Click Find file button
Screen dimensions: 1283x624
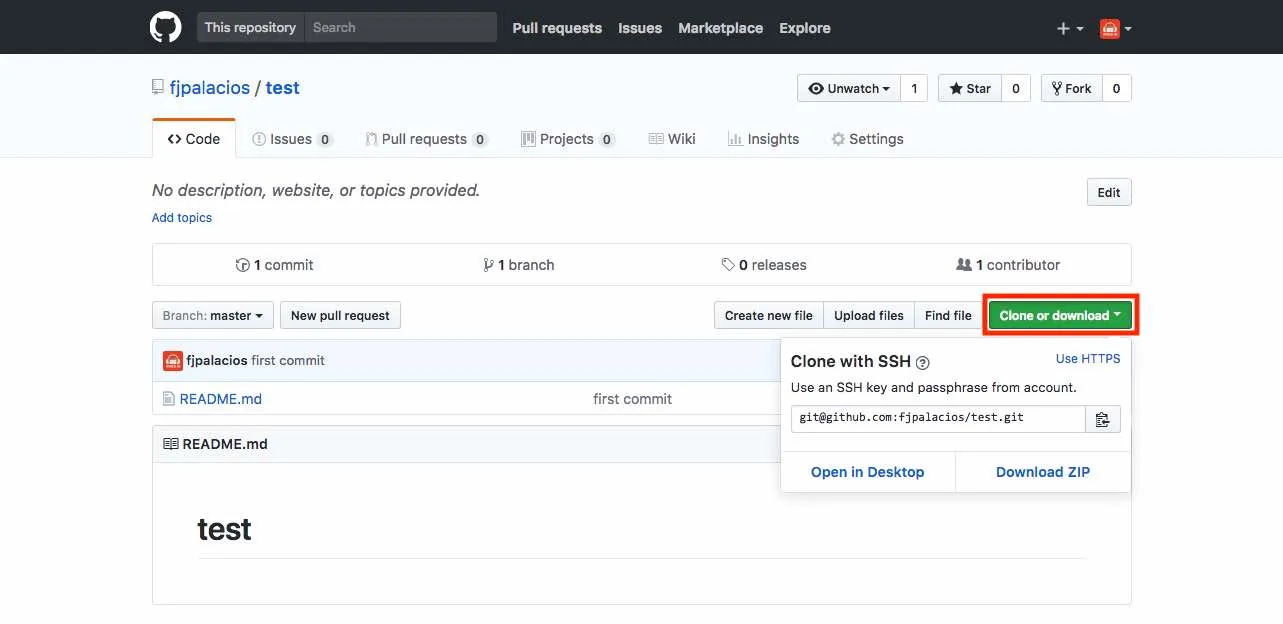point(948,315)
